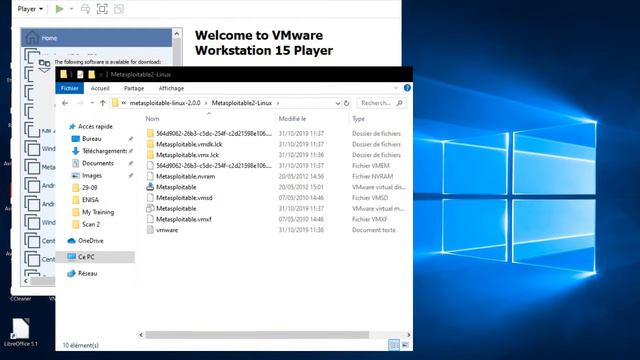Viewport: 640px width, 360px height.
Task: Click the file list horizontal scrollbar
Action: tap(257, 335)
